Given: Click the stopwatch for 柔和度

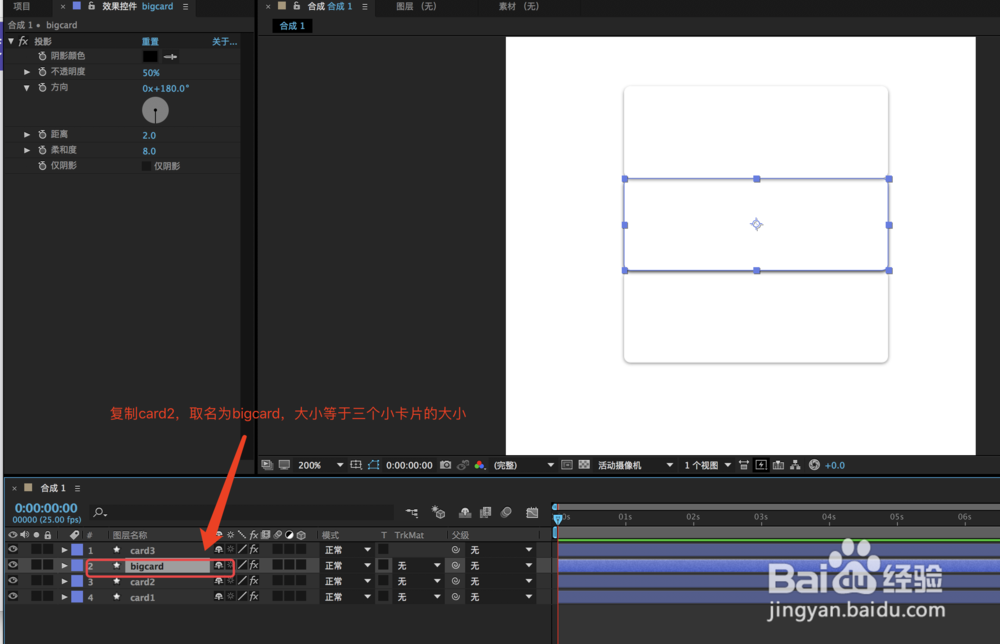Looking at the screenshot, I should tap(42, 150).
